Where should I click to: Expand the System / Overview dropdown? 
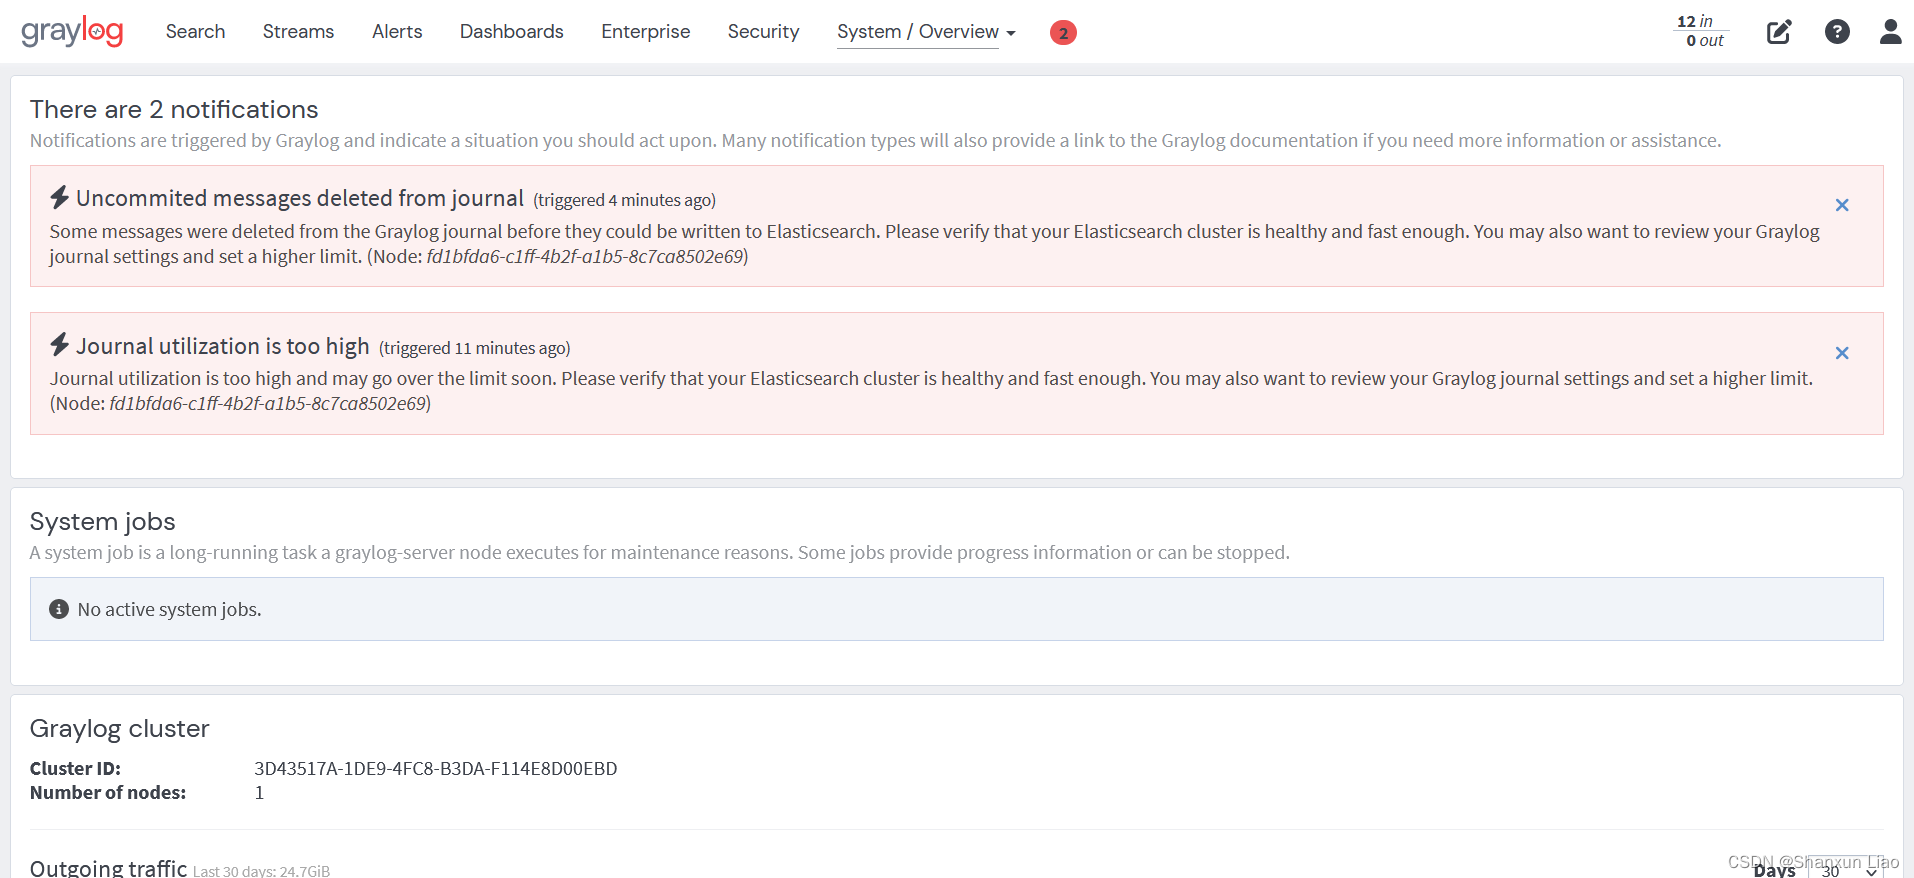[926, 32]
